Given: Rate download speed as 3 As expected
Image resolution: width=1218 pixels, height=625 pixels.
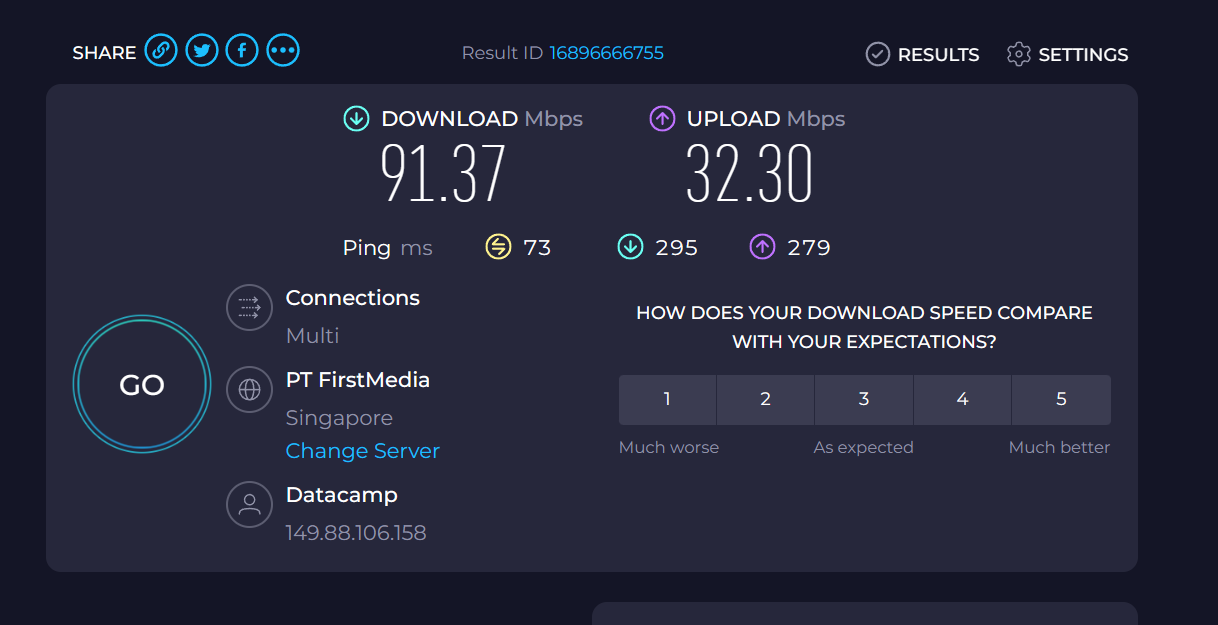Looking at the screenshot, I should (864, 400).
